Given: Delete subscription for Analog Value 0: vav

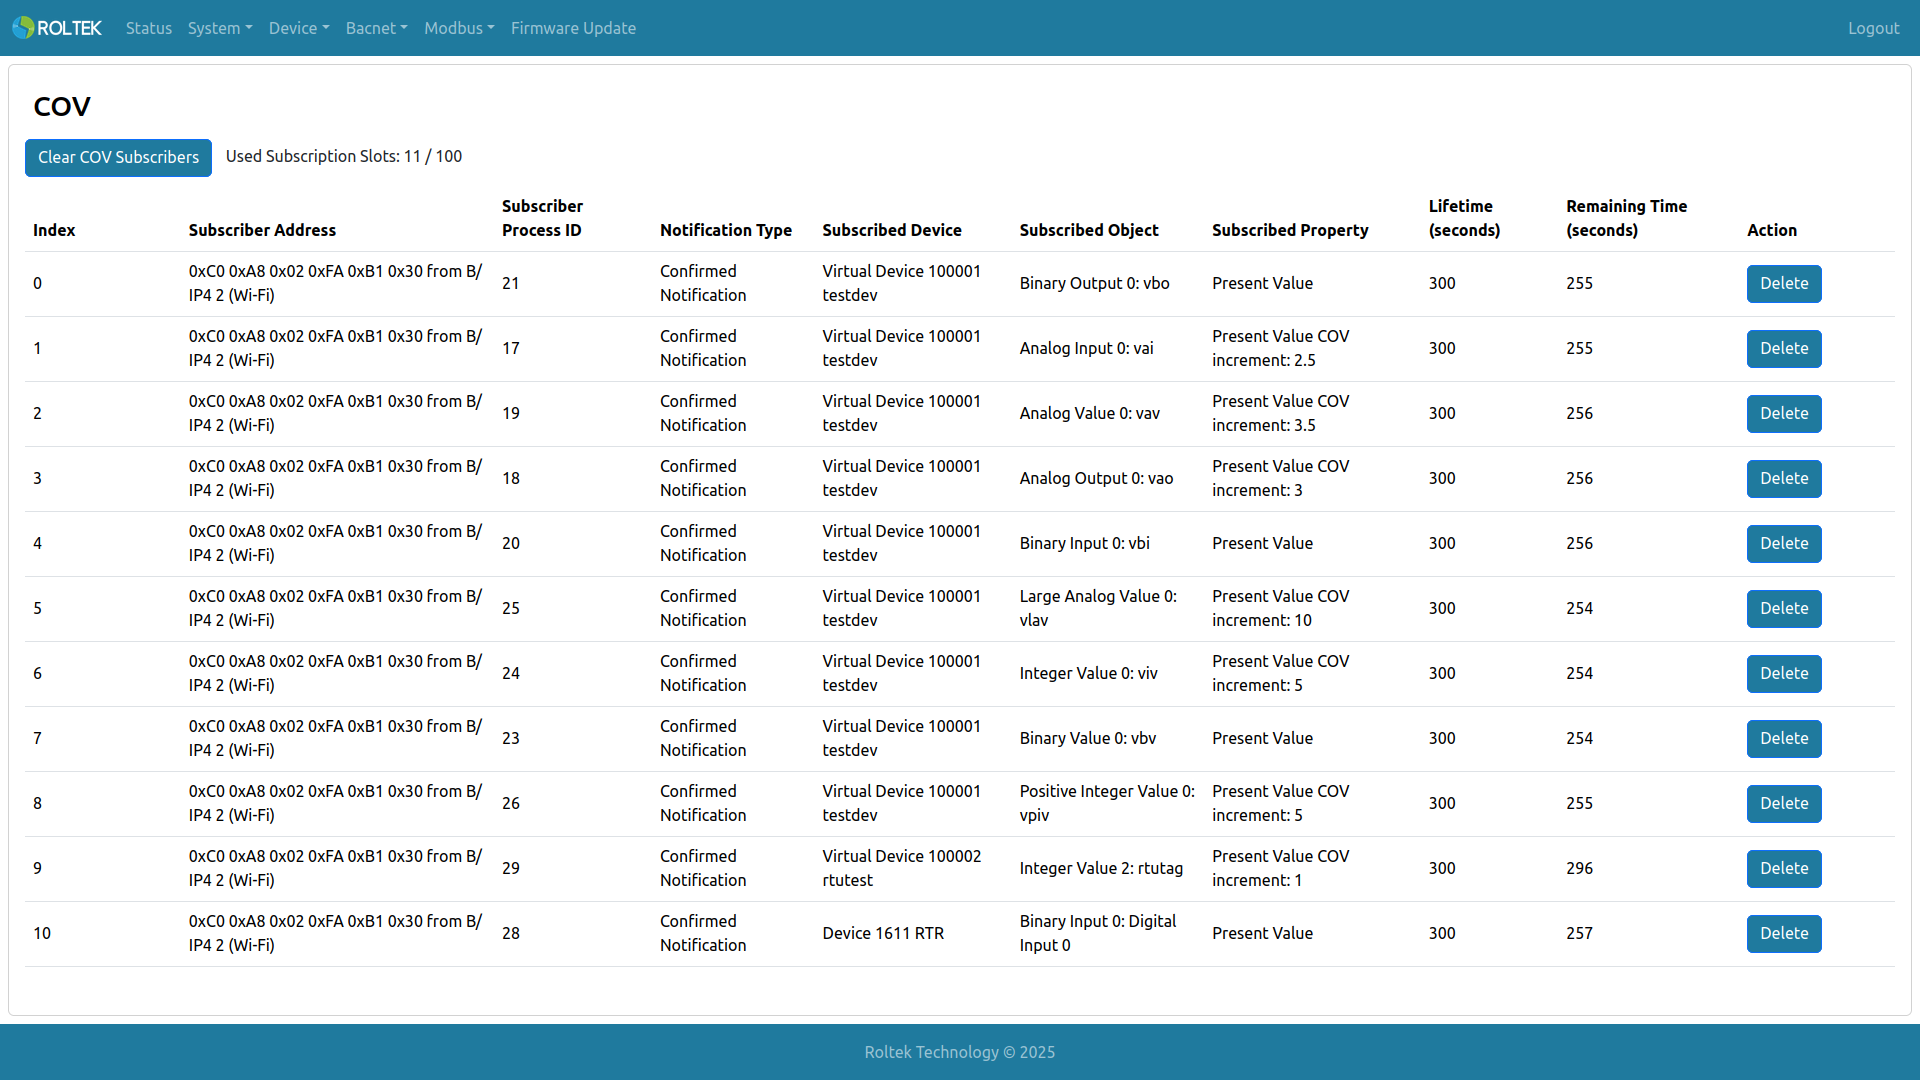Looking at the screenshot, I should click(1784, 413).
